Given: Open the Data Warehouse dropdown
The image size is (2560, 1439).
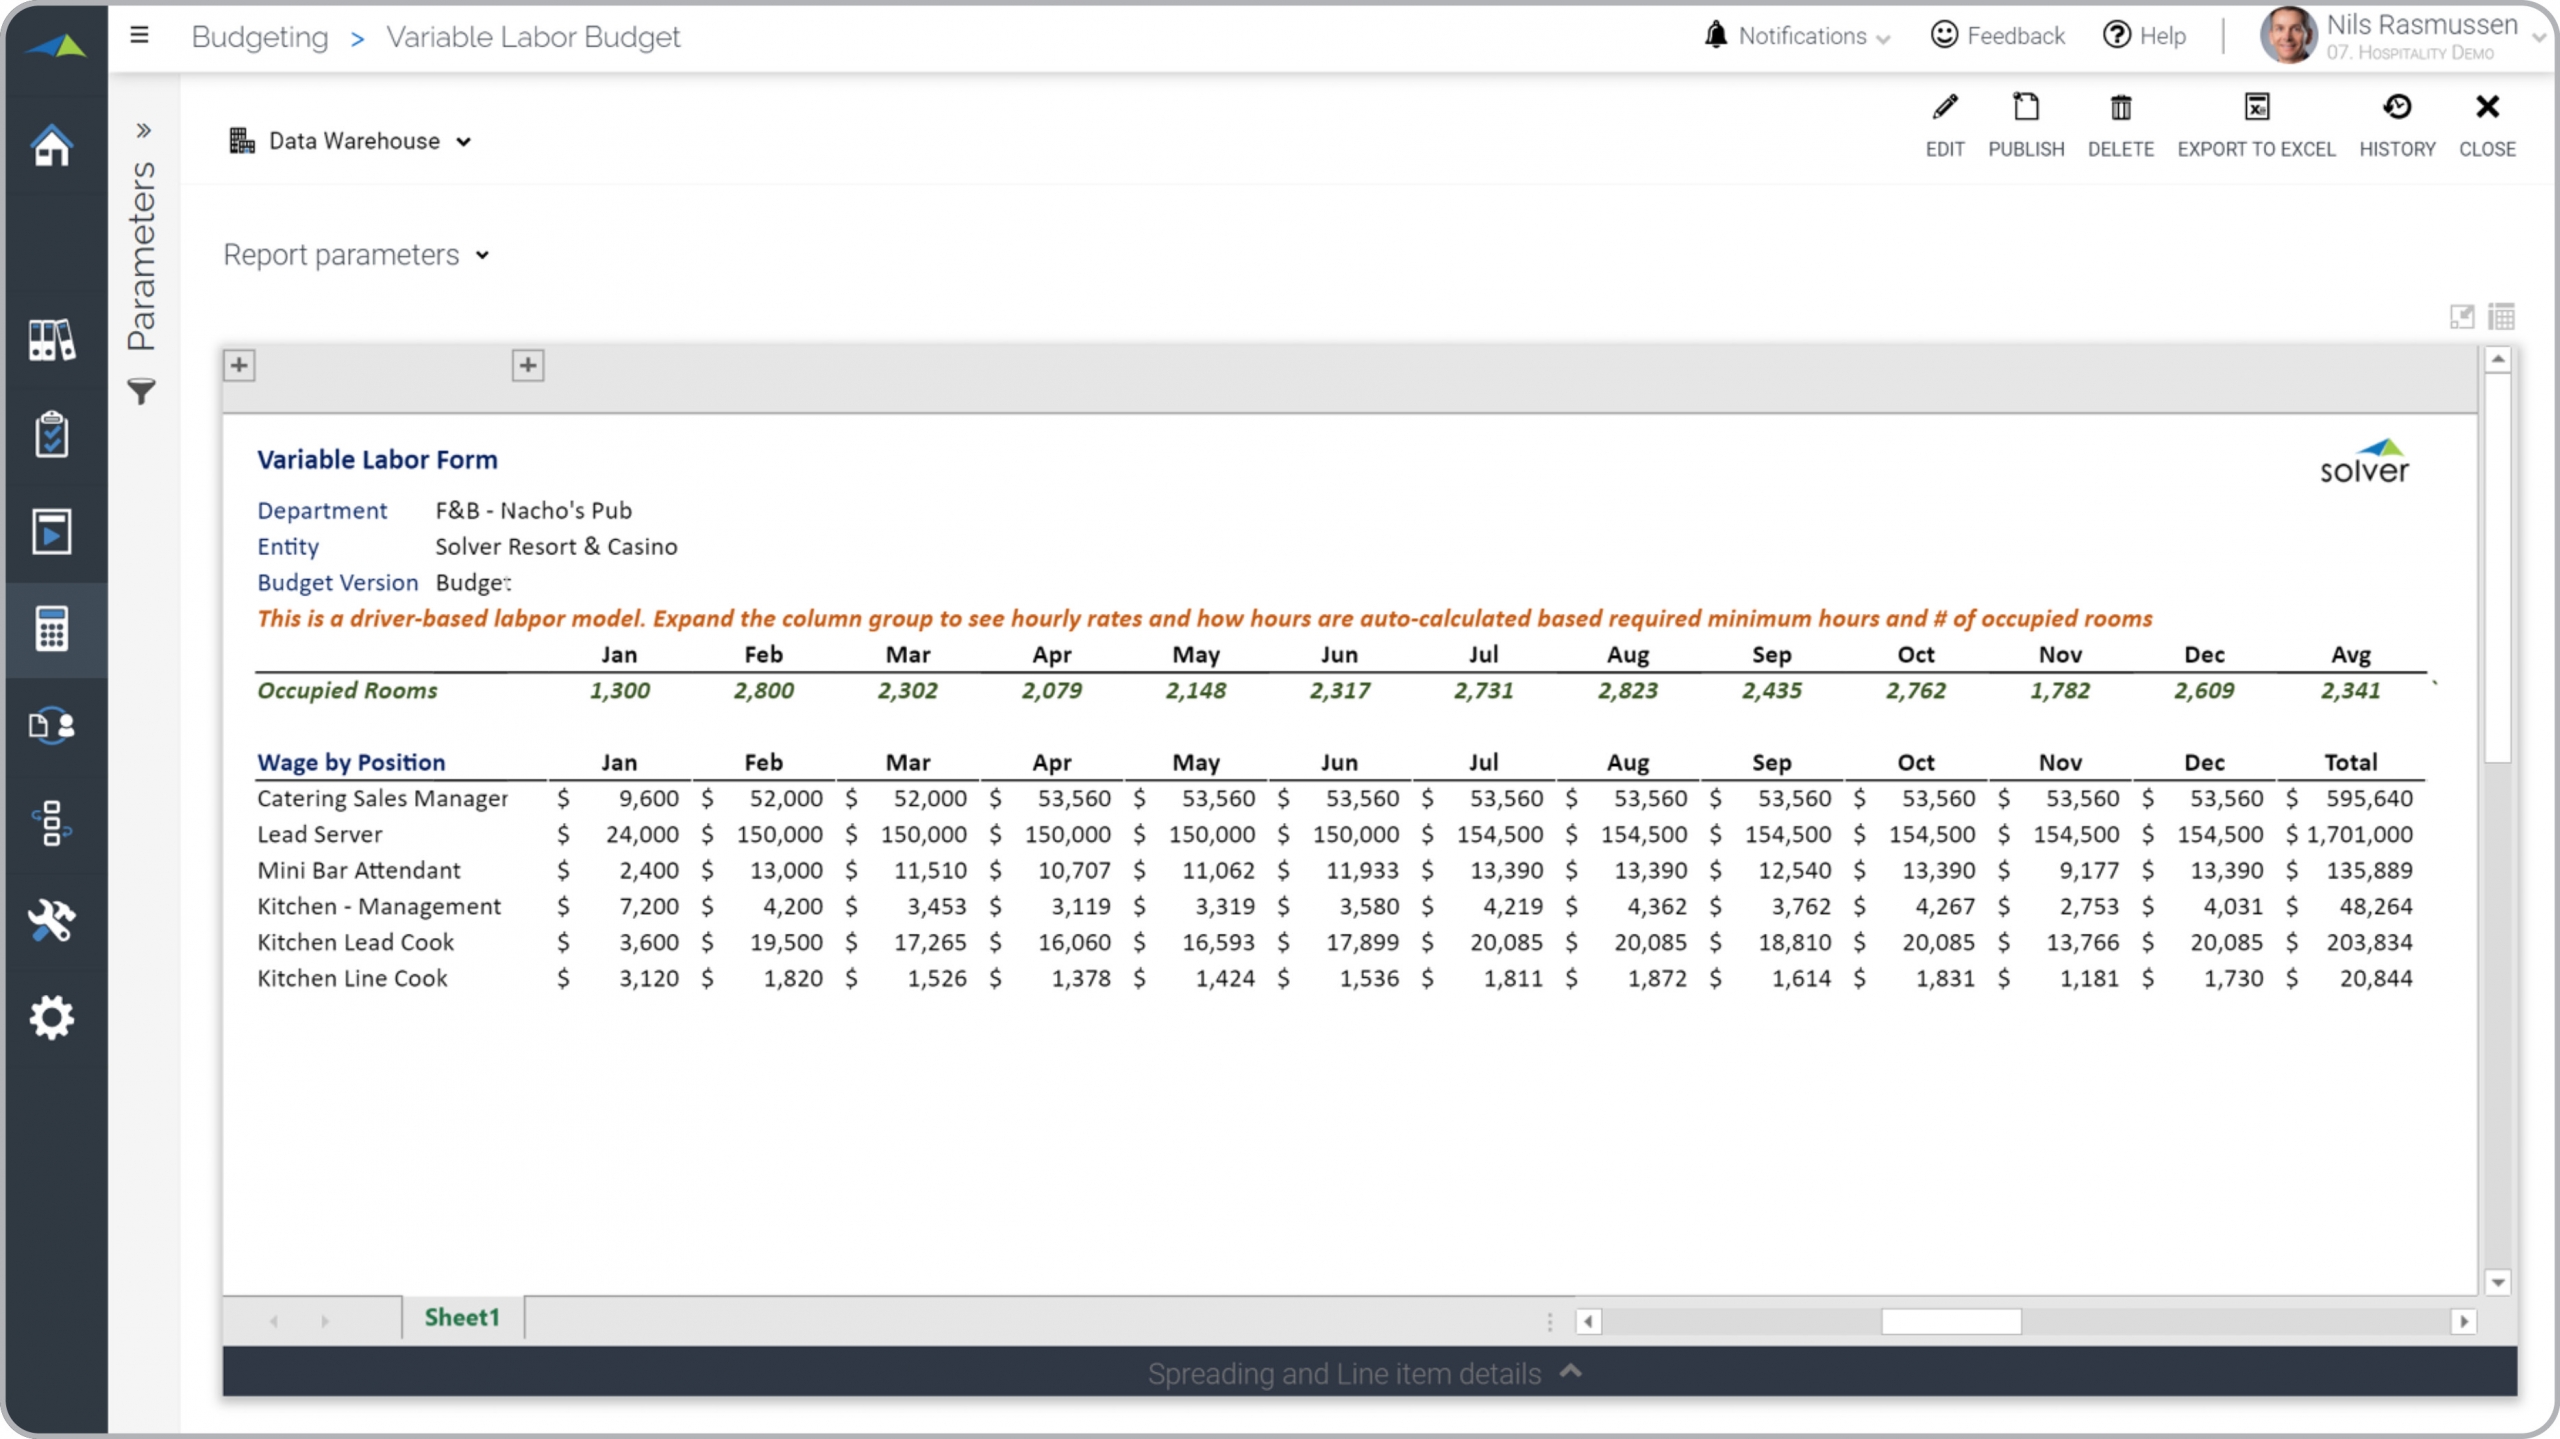Looking at the screenshot, I should (351, 141).
